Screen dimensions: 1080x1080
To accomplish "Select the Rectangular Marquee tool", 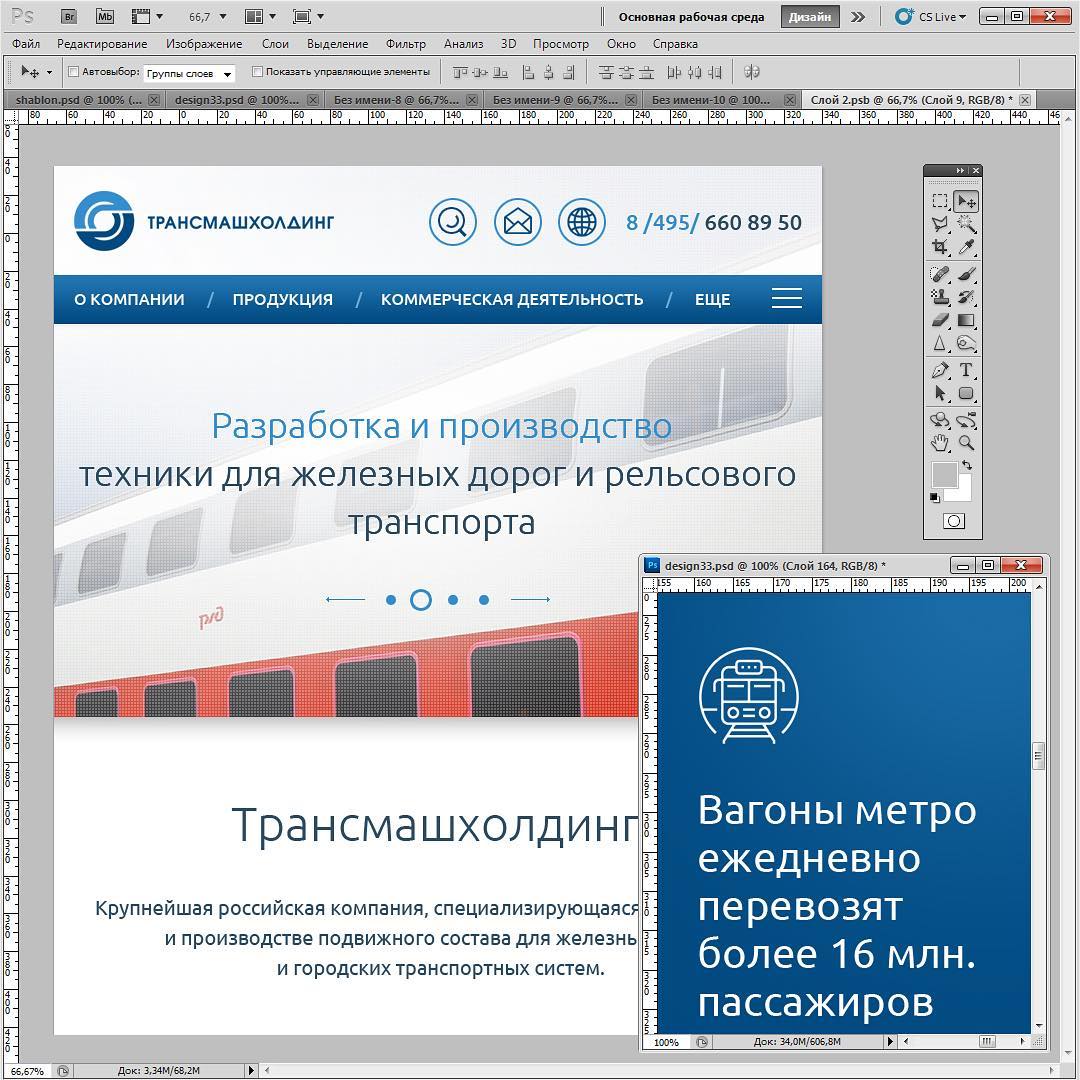I will tap(940, 201).
